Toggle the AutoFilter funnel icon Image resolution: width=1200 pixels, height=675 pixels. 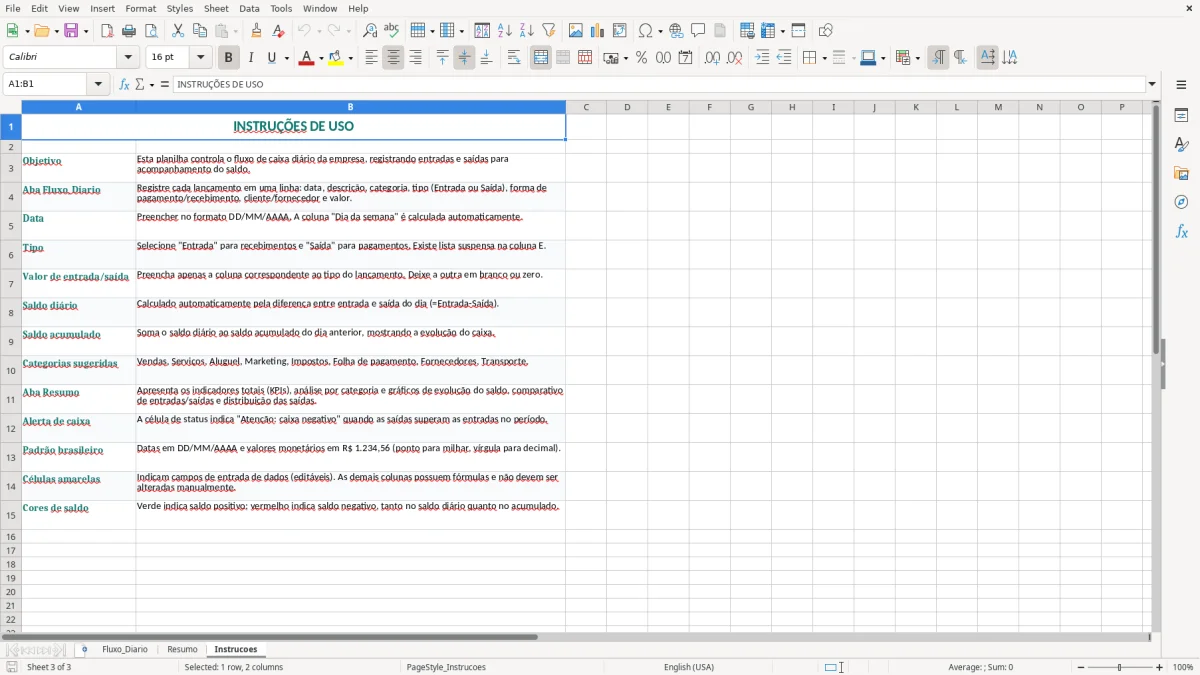tap(549, 31)
